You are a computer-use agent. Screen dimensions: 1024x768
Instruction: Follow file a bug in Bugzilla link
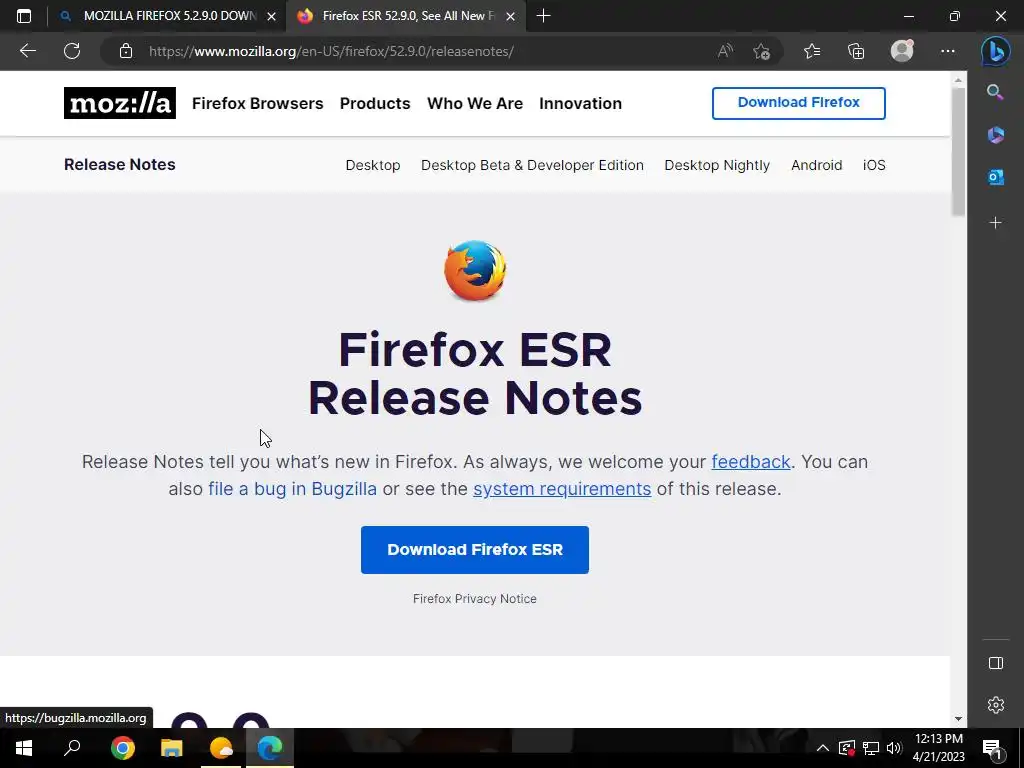[x=292, y=488]
